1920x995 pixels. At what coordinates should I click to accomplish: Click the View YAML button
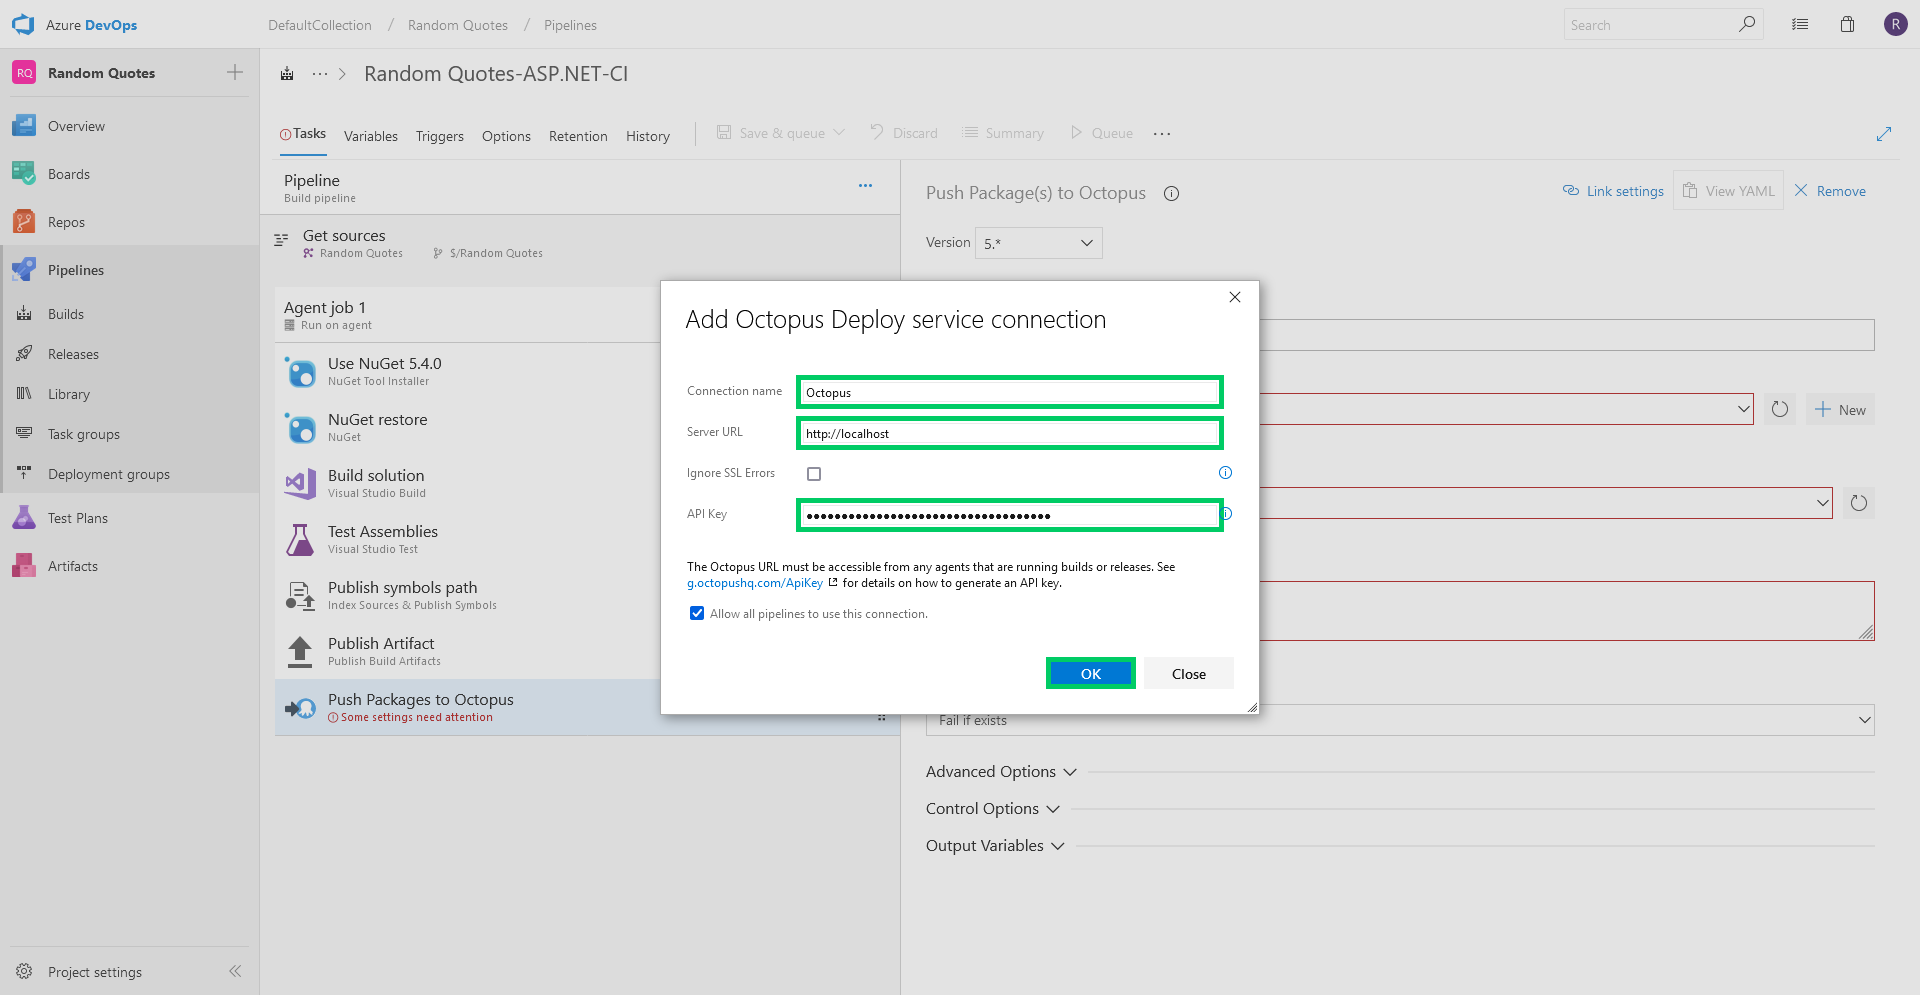coord(1728,191)
